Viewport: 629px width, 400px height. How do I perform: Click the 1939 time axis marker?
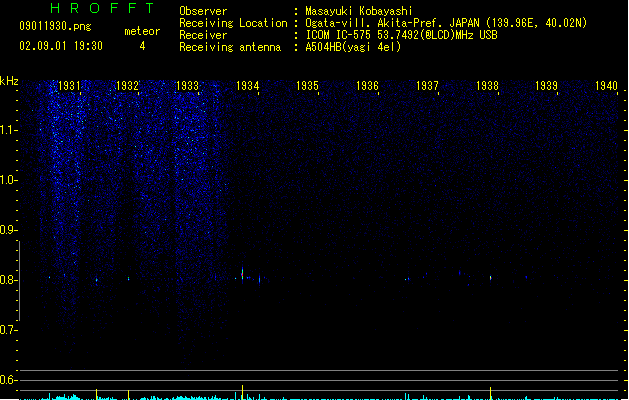[x=546, y=86]
